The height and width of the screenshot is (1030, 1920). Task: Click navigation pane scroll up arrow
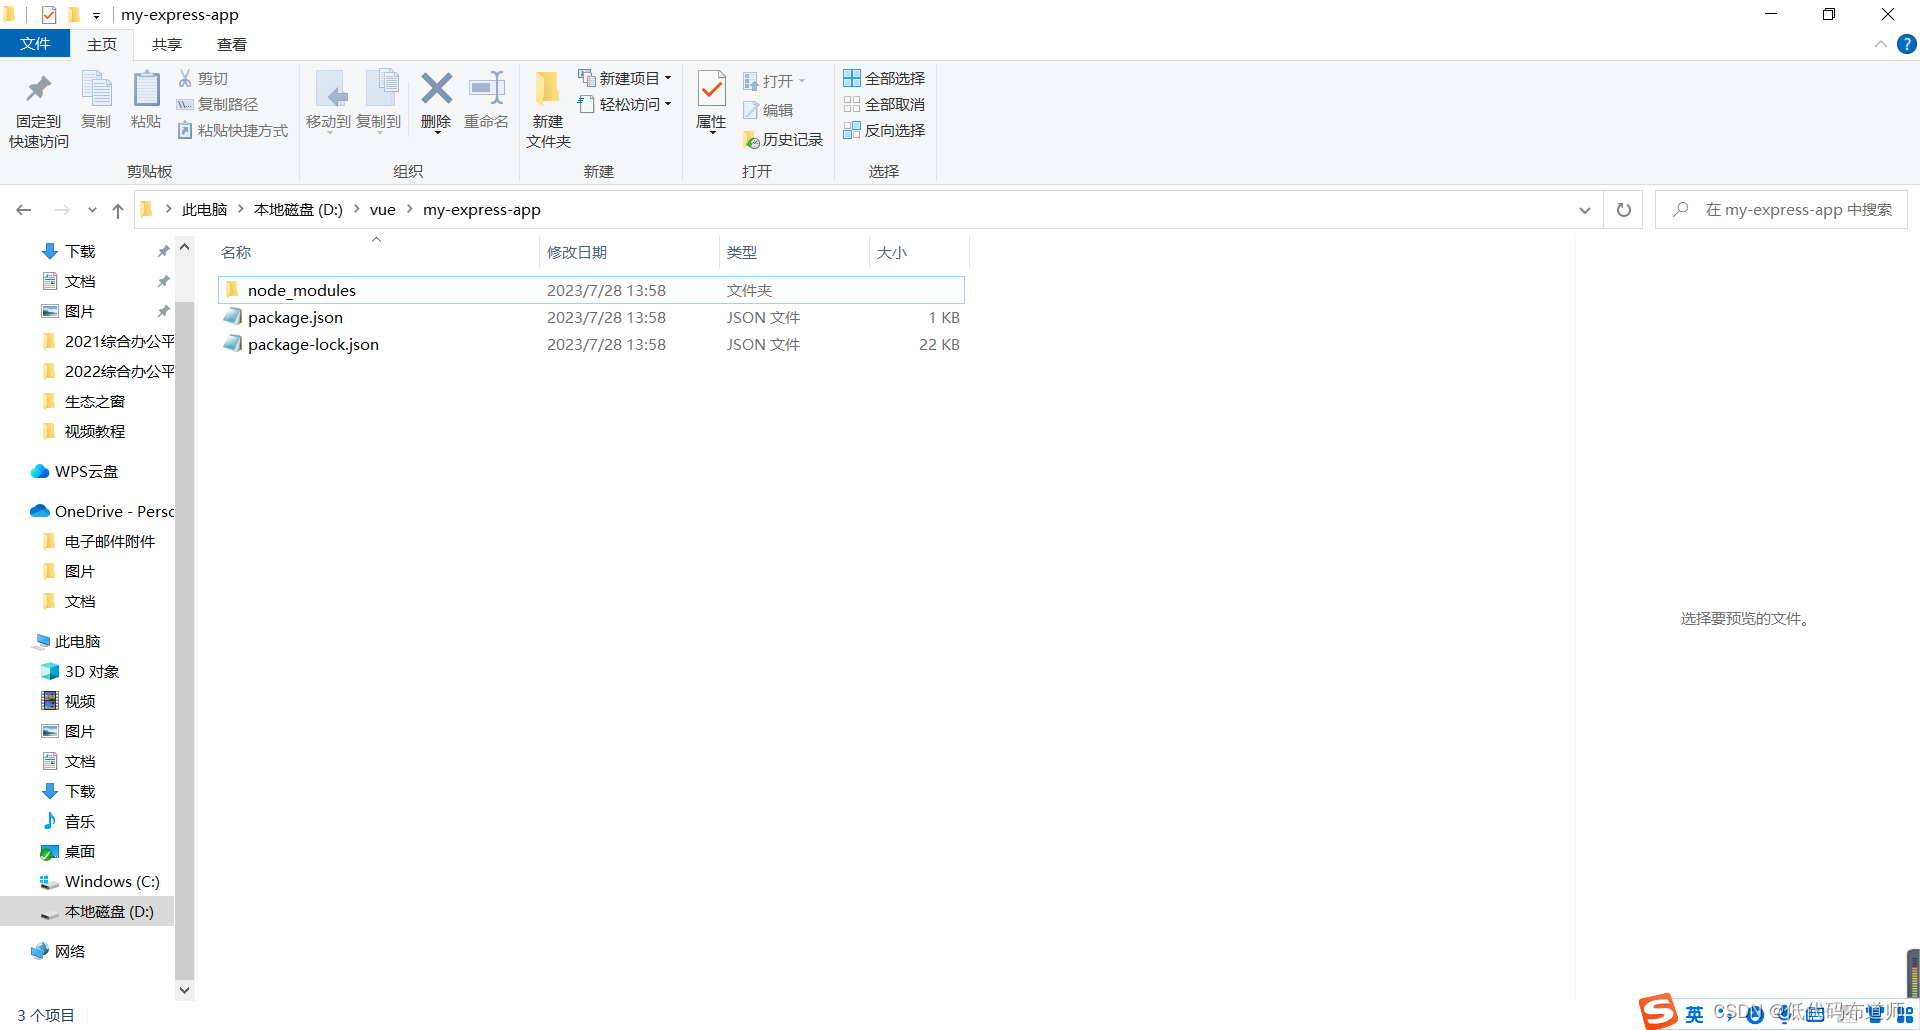point(184,246)
